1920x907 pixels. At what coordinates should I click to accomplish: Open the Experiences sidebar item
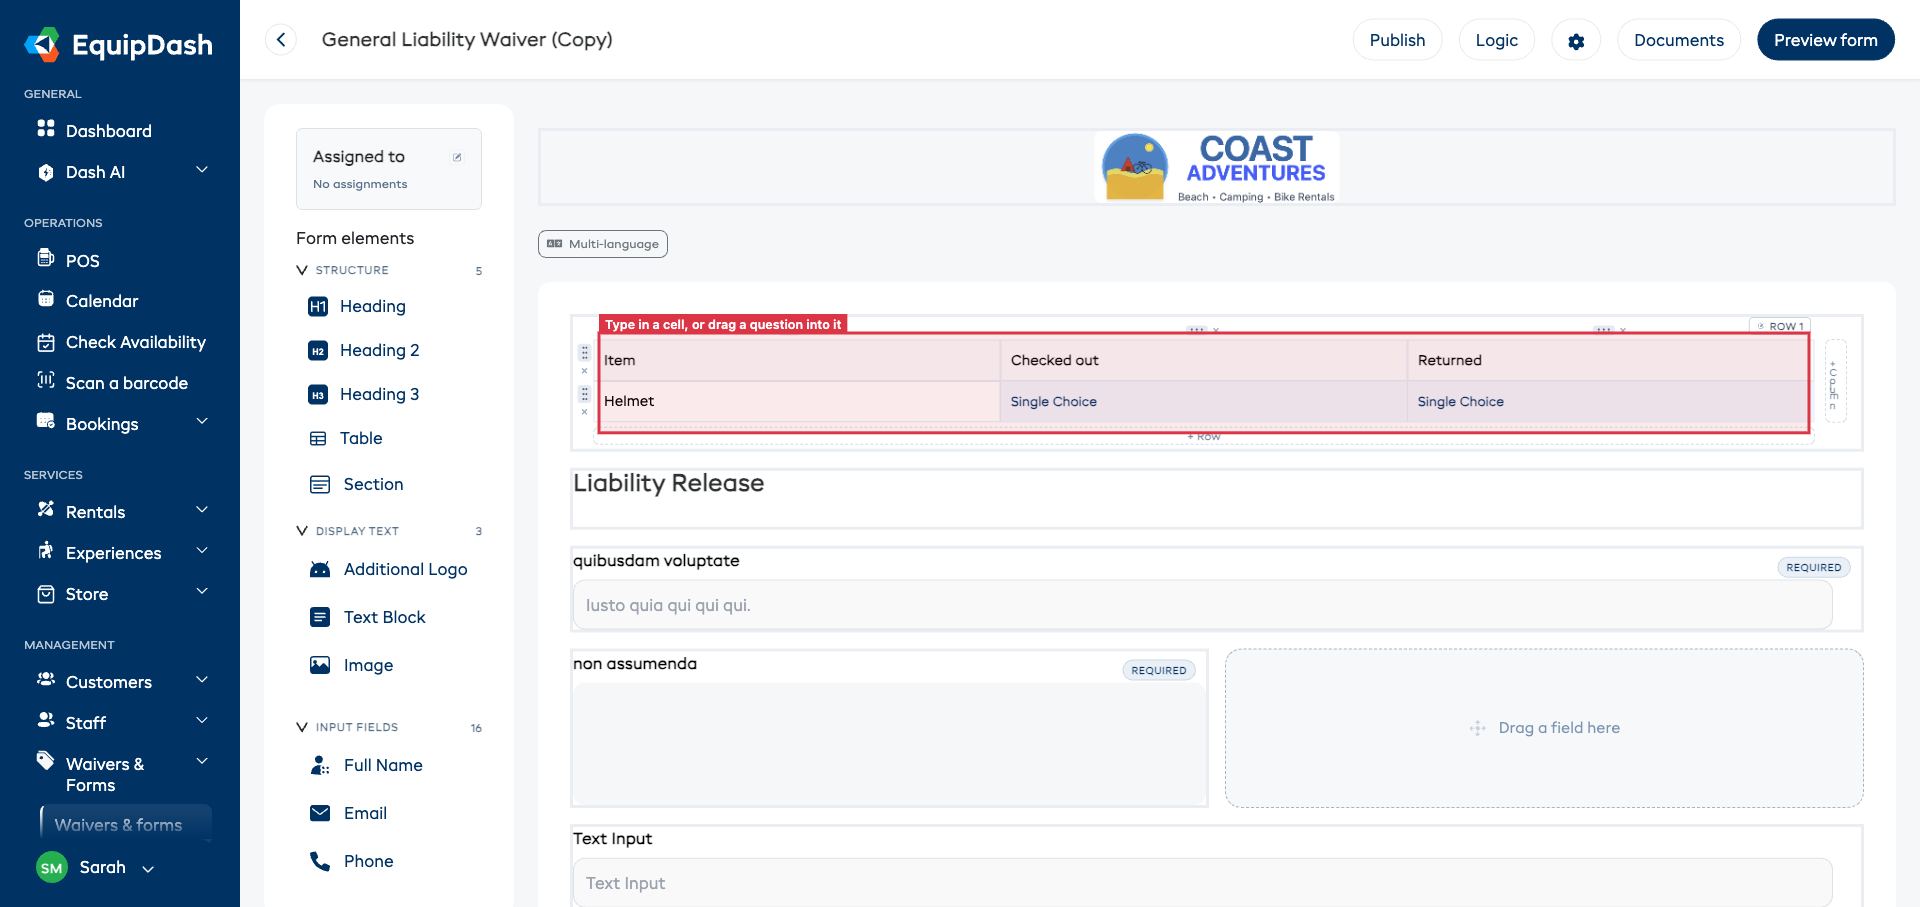pos(113,553)
